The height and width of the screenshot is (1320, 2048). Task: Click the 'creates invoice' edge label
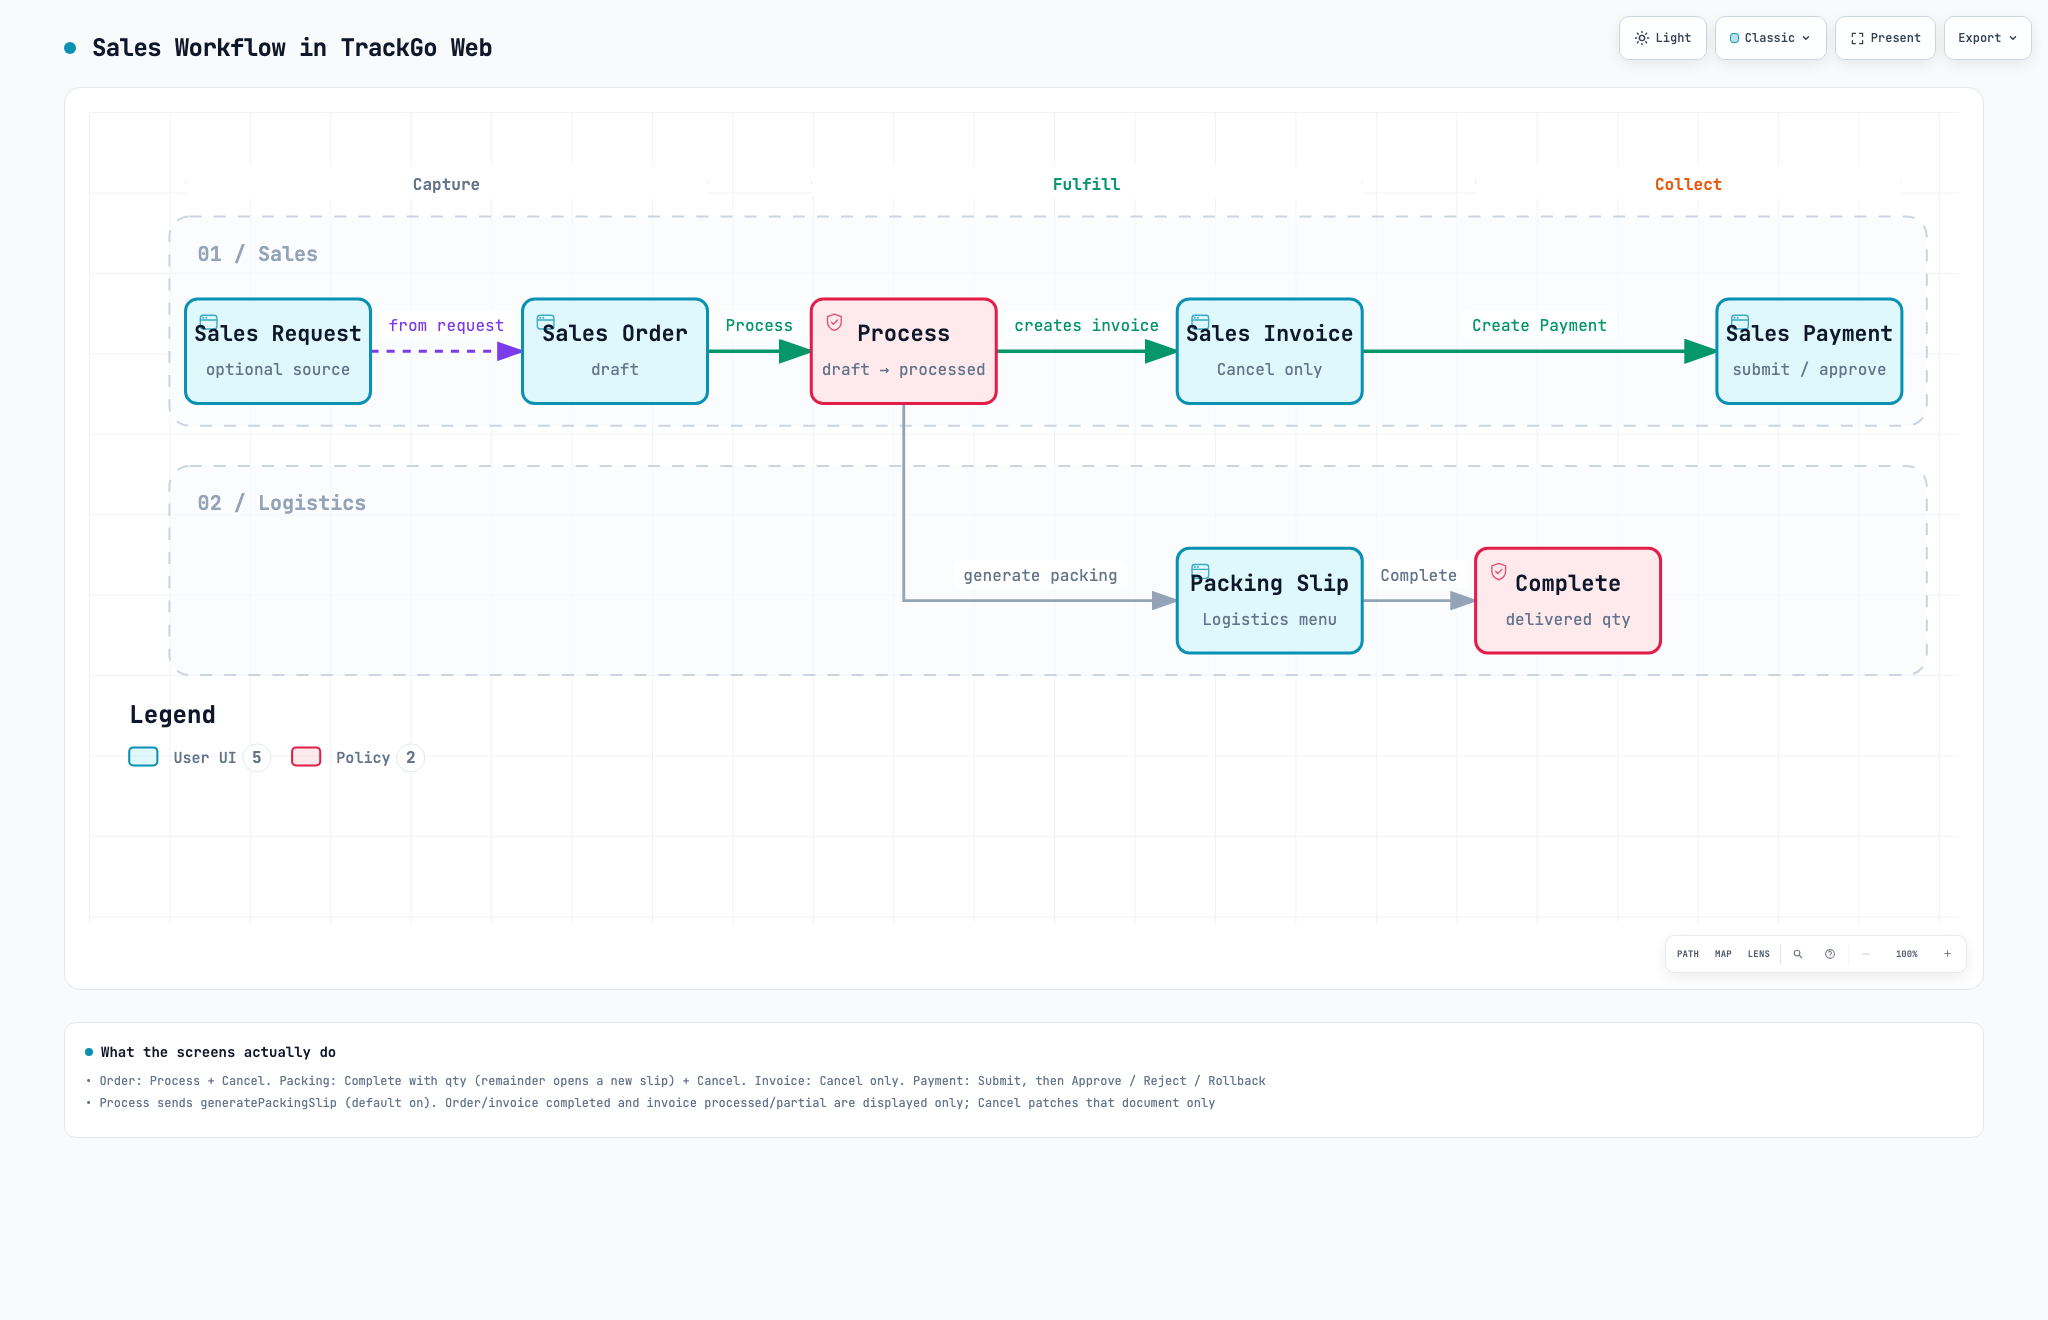(1086, 326)
